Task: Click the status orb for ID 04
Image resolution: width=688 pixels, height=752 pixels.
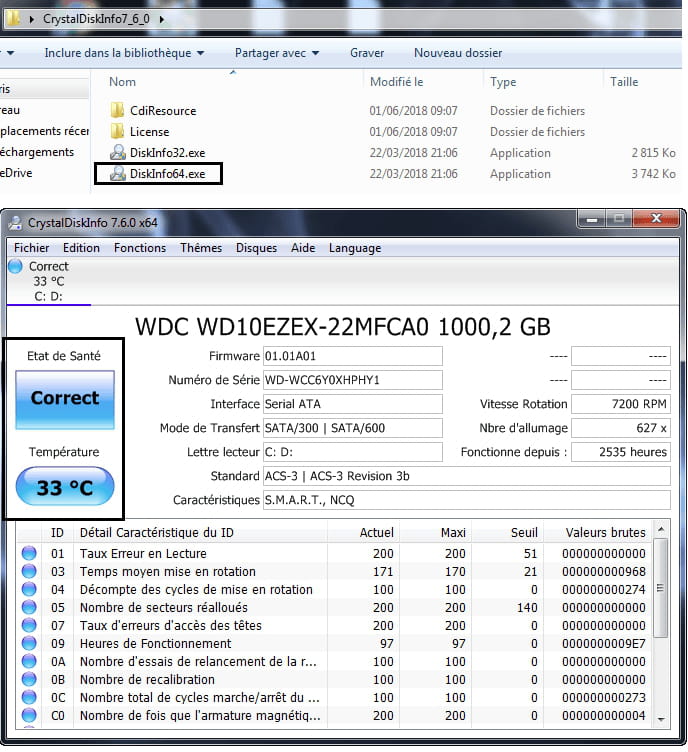Action: pos(29,589)
